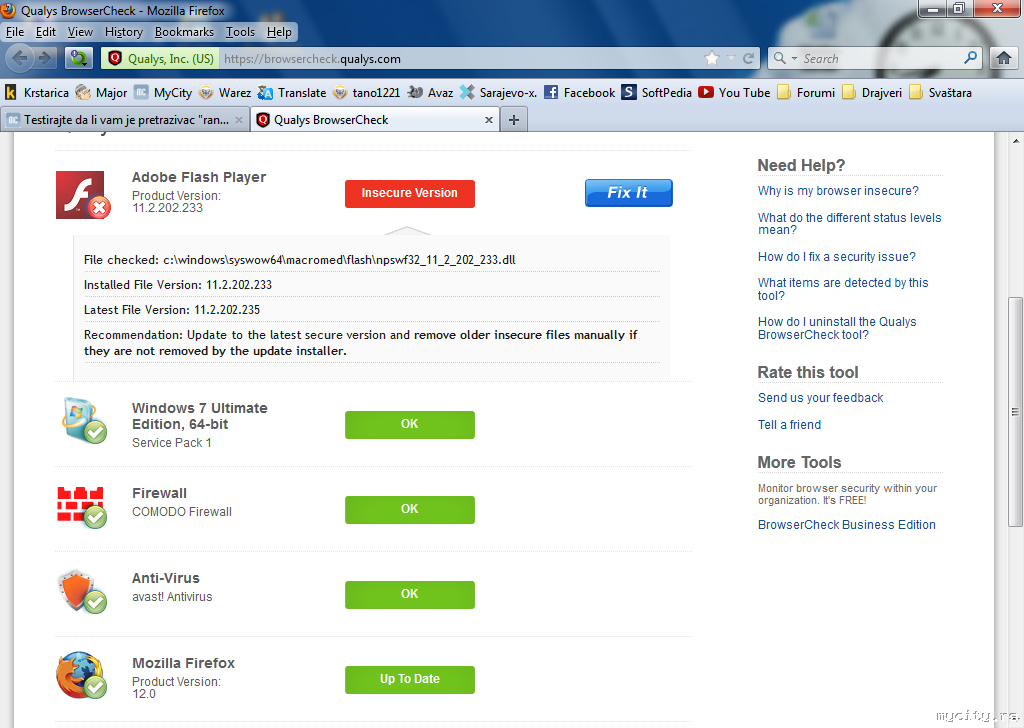Switch to the Testirajte da li vam tab
1024x728 pixels.
[125, 120]
